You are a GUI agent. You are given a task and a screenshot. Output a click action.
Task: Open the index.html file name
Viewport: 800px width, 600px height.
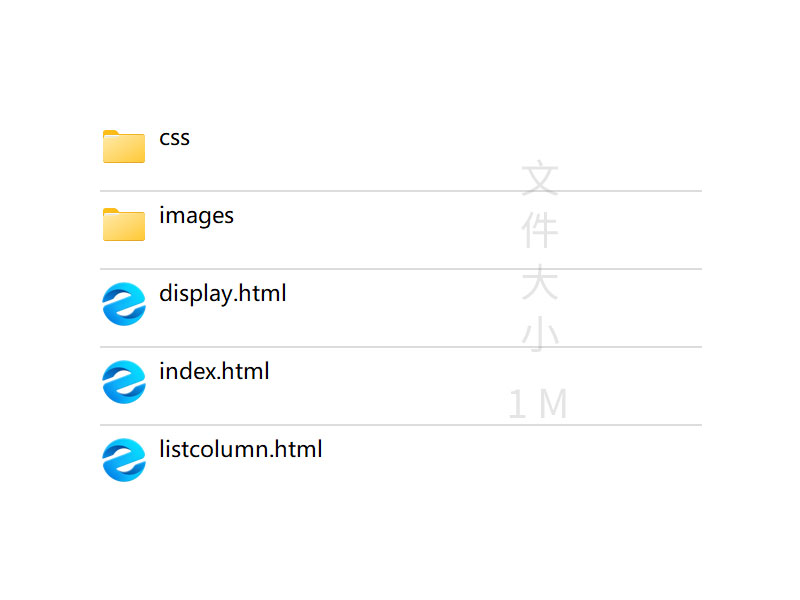(x=214, y=372)
